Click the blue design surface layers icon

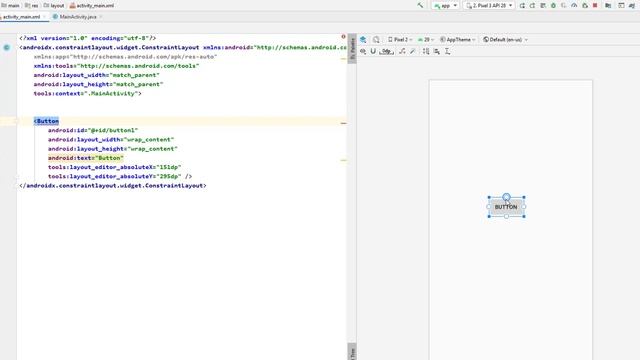click(x=363, y=40)
